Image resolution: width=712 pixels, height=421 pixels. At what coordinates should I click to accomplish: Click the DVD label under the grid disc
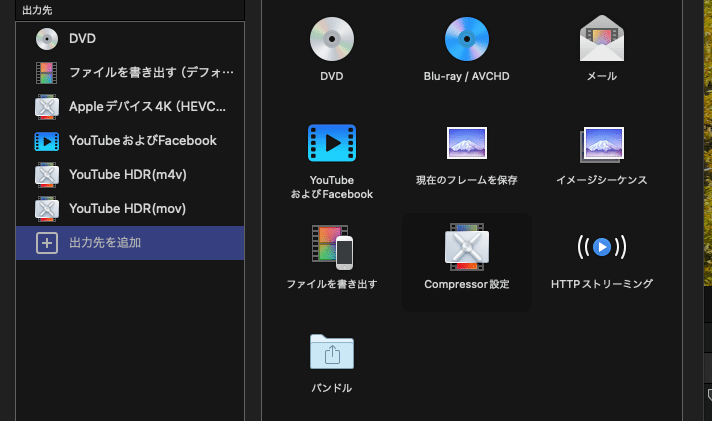tap(331, 76)
